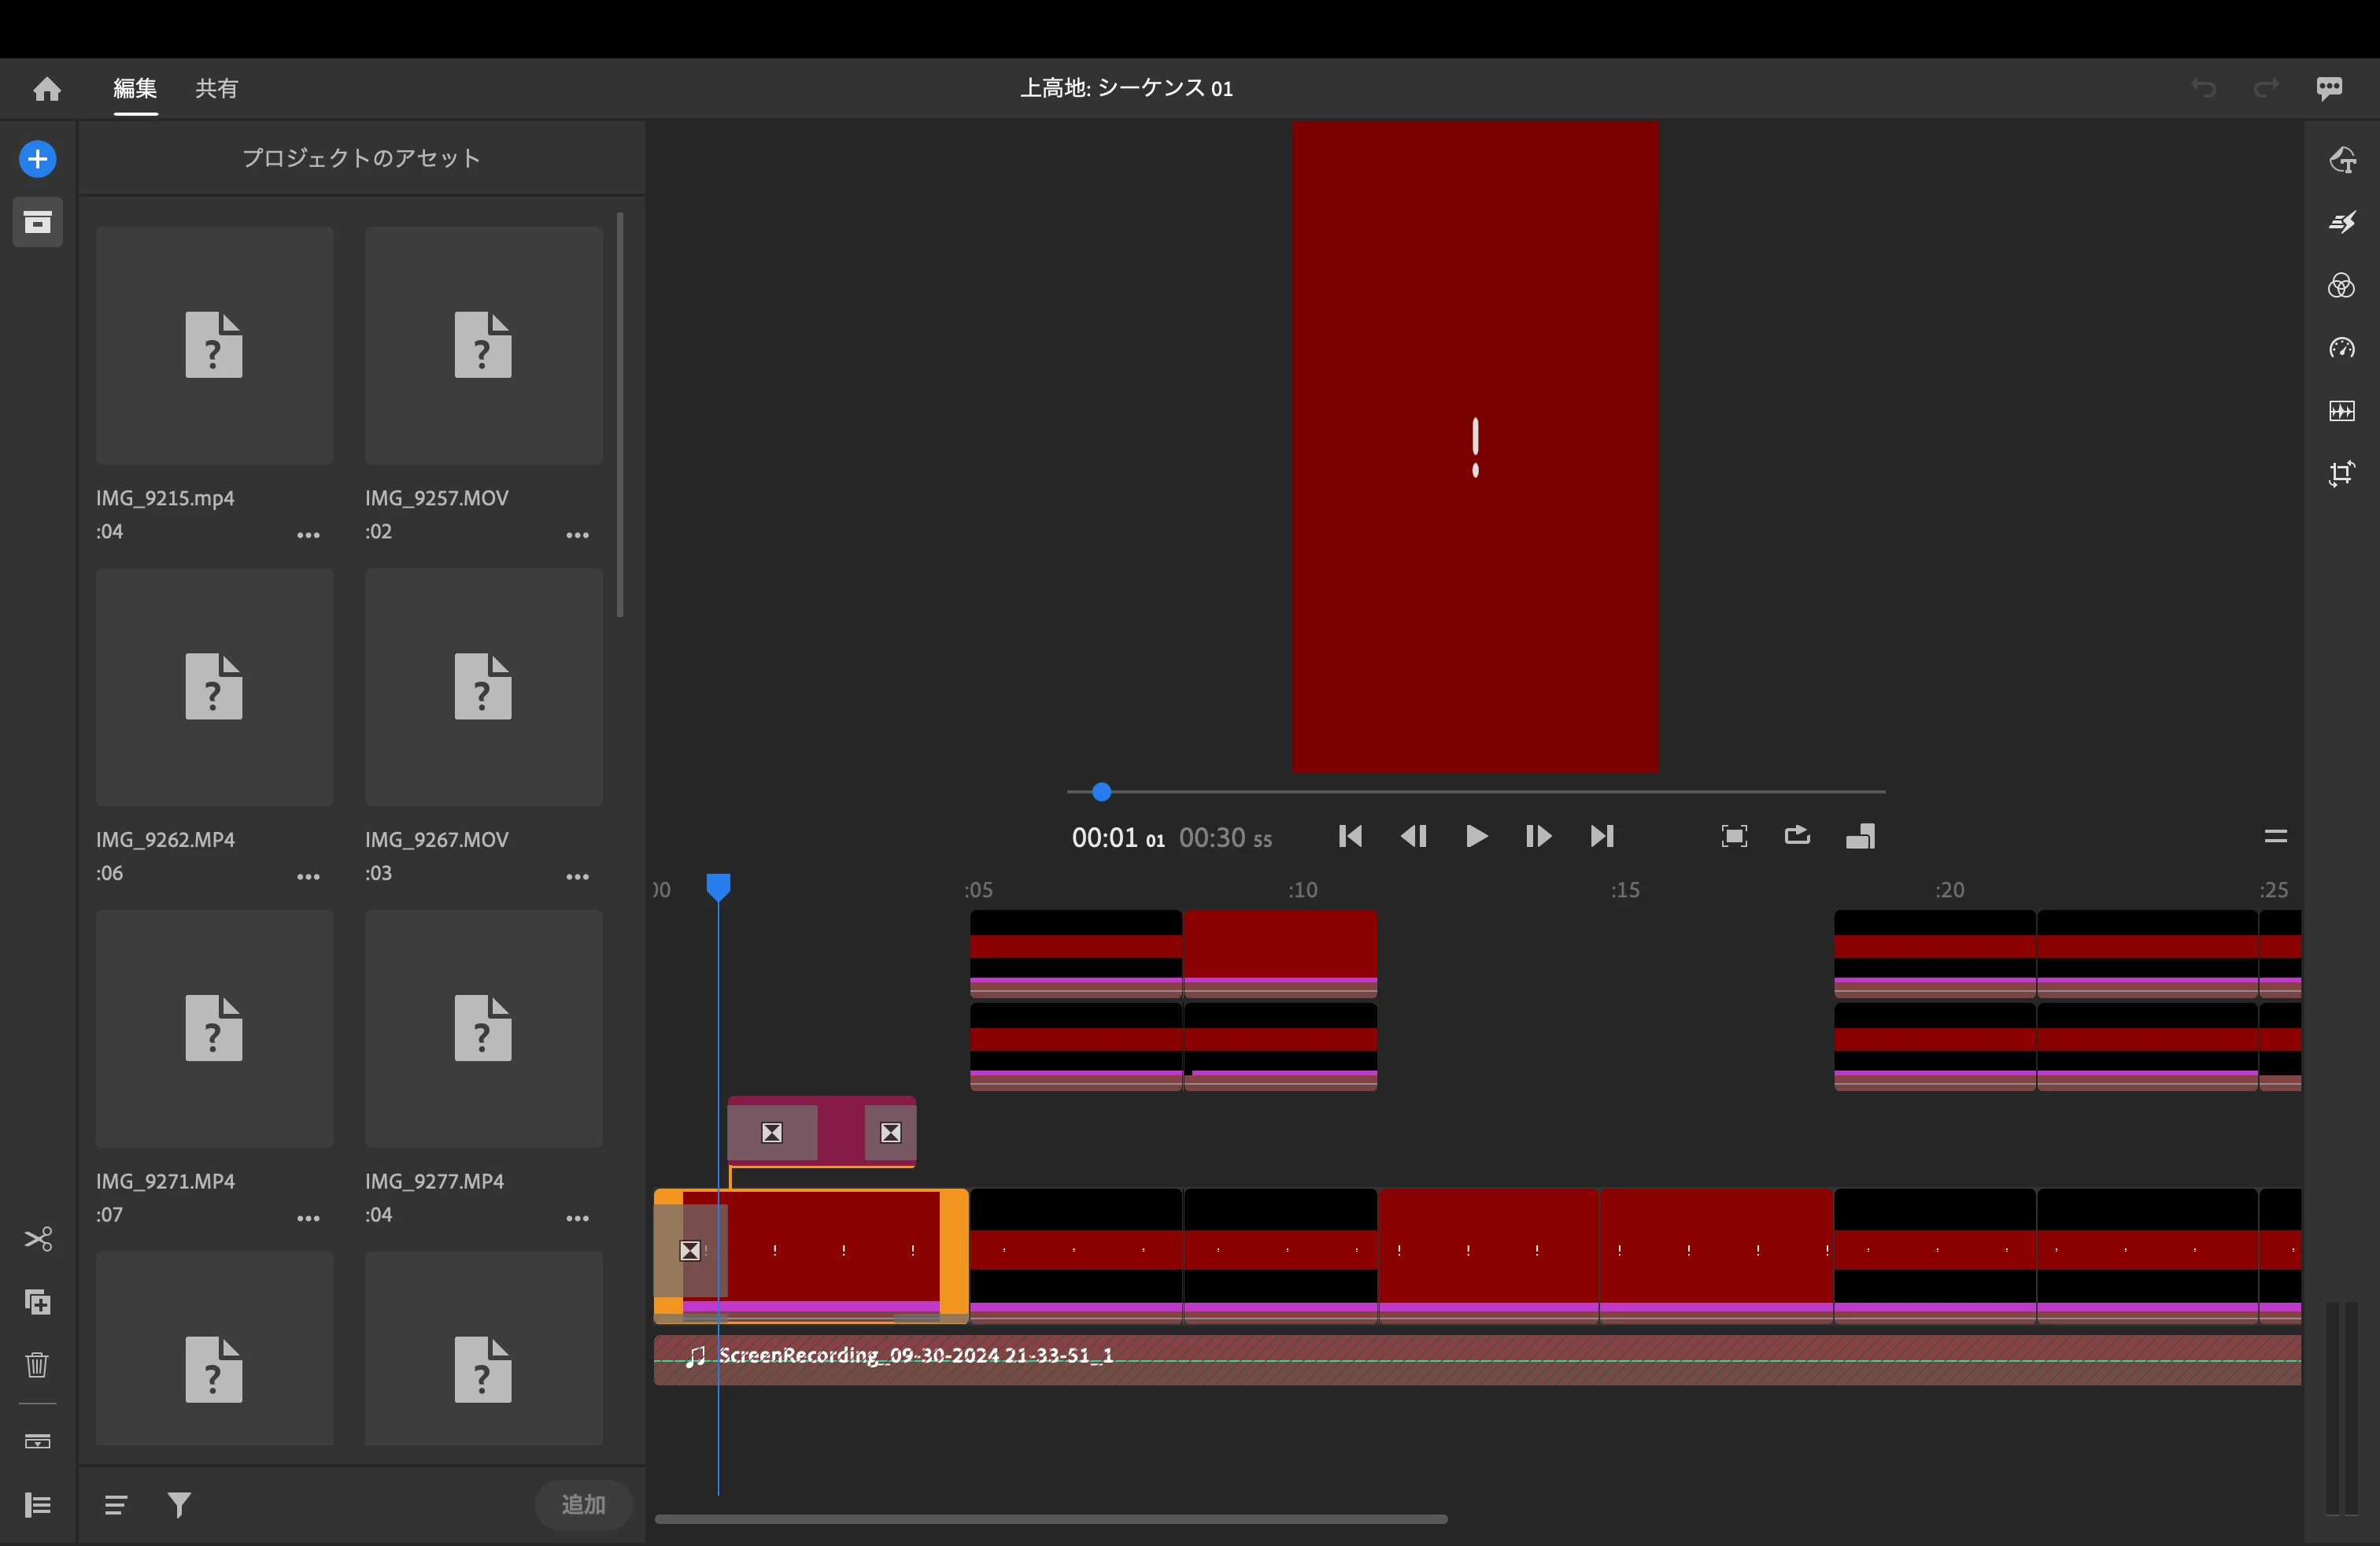Switch to the 共有 tab
The height and width of the screenshot is (1546, 2380).
click(x=216, y=89)
